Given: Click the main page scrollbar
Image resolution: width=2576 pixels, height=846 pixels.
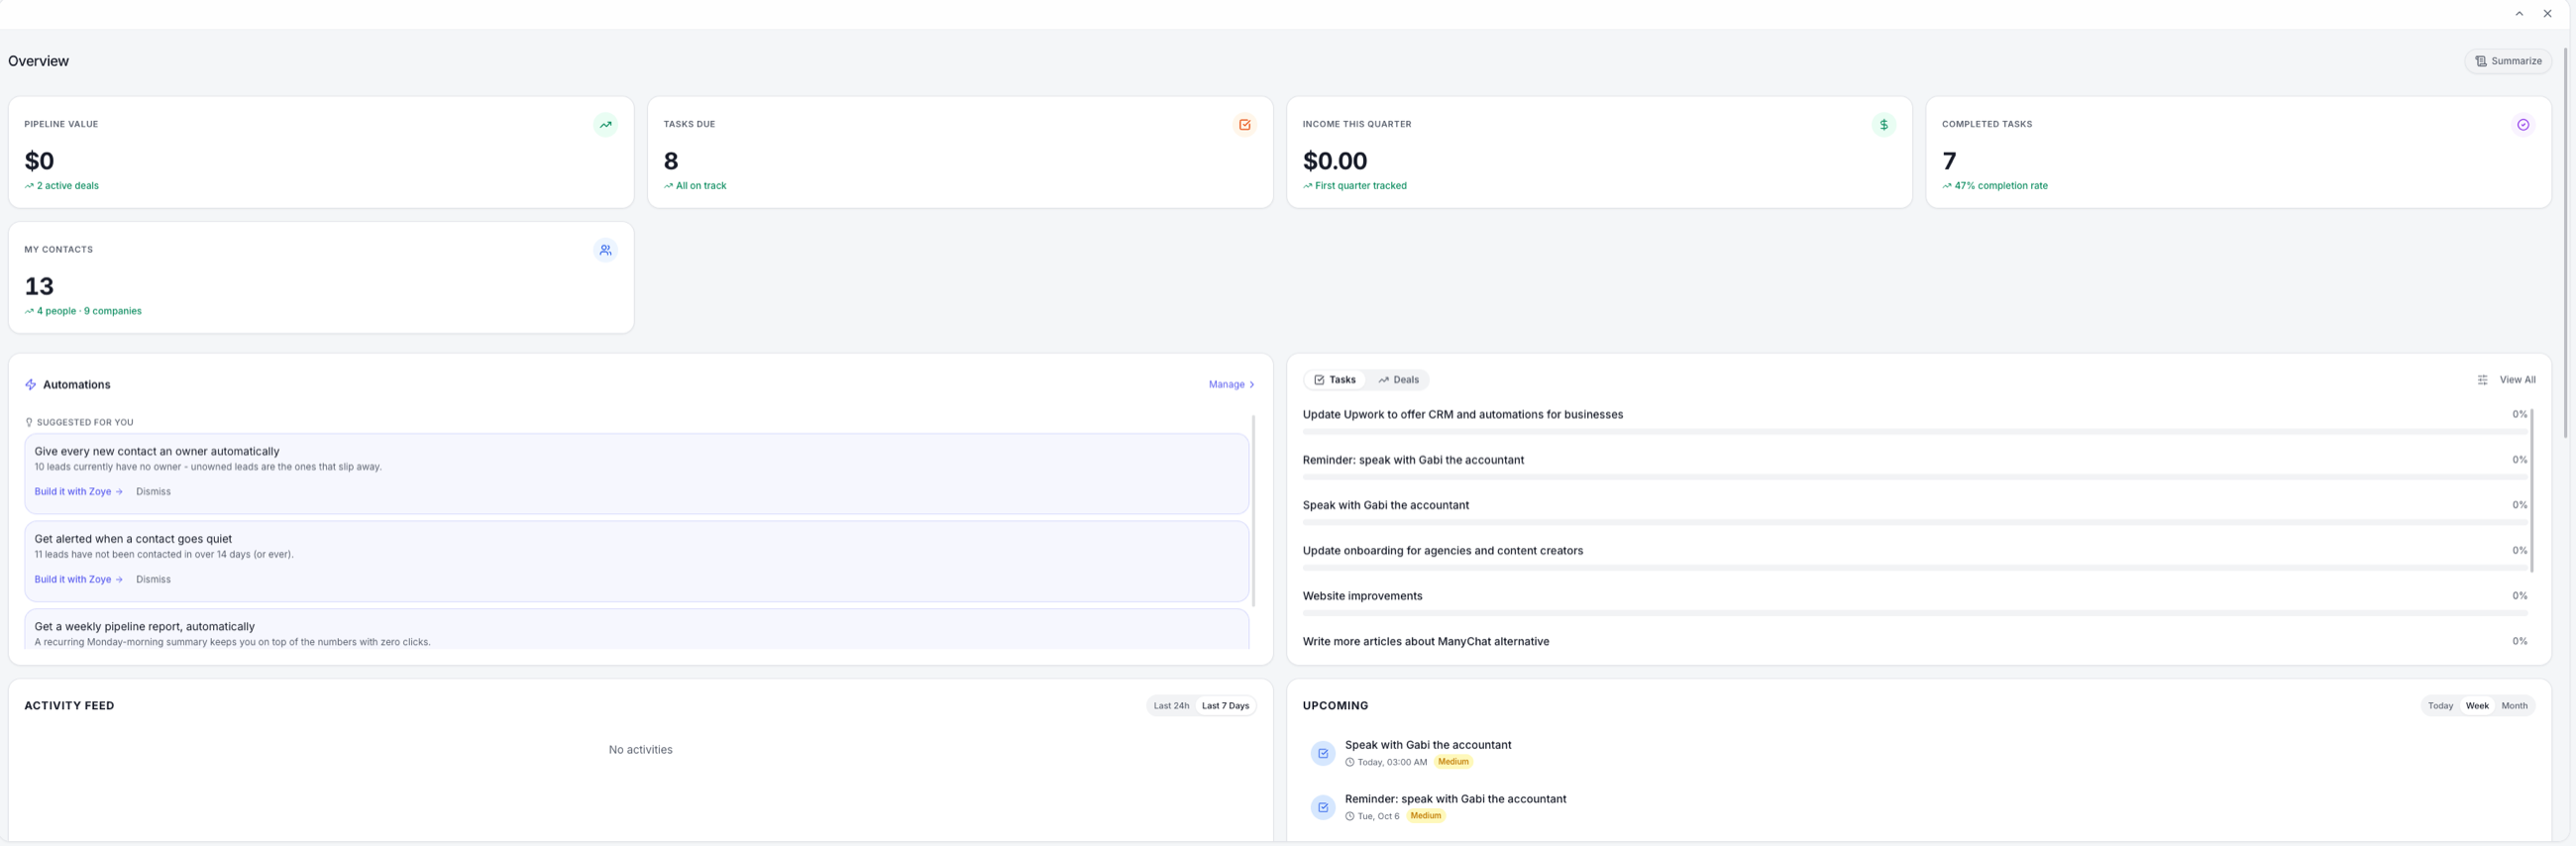Looking at the screenshot, I should click(x=2565, y=242).
